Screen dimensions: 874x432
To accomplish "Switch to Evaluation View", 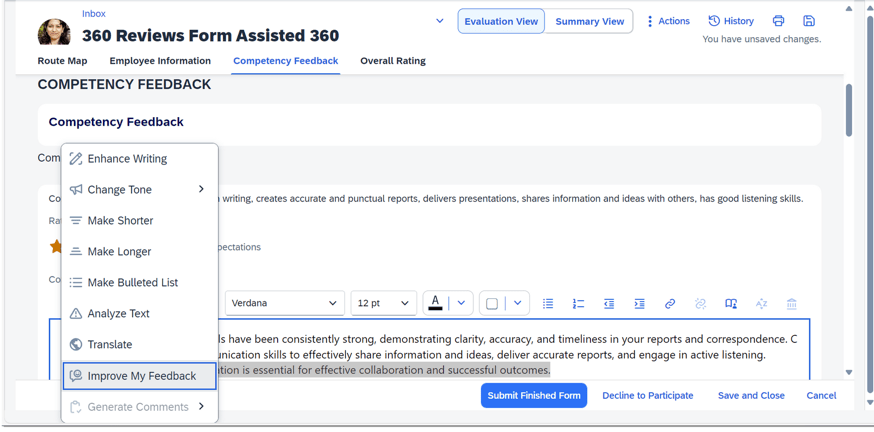I will [x=501, y=21].
